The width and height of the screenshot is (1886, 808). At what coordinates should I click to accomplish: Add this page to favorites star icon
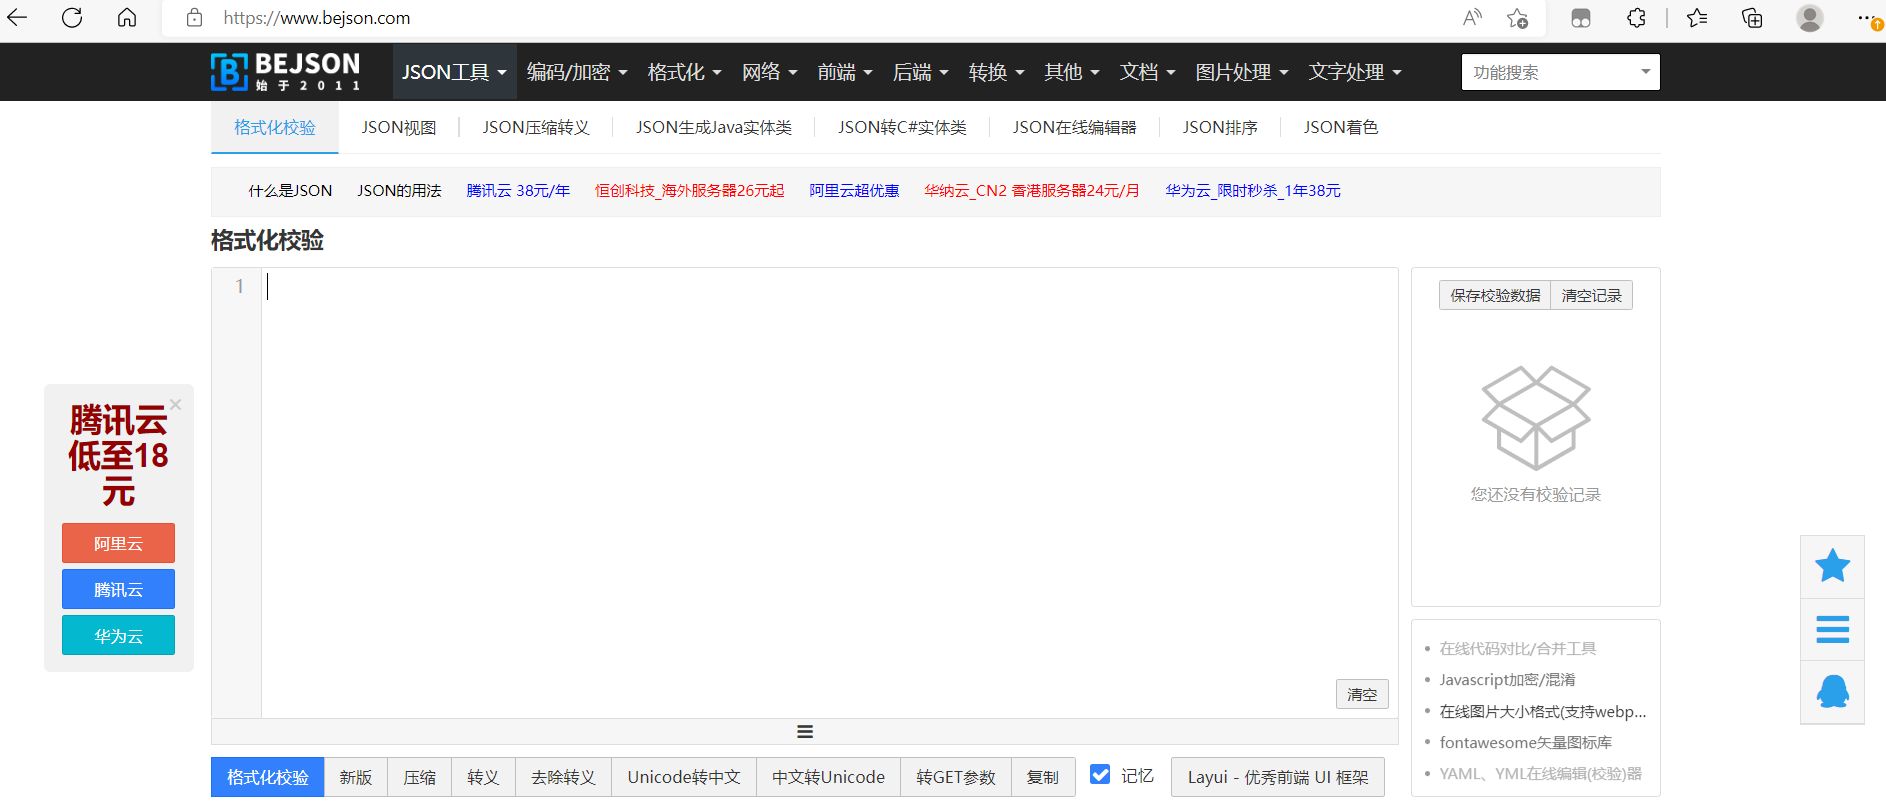point(1518,18)
